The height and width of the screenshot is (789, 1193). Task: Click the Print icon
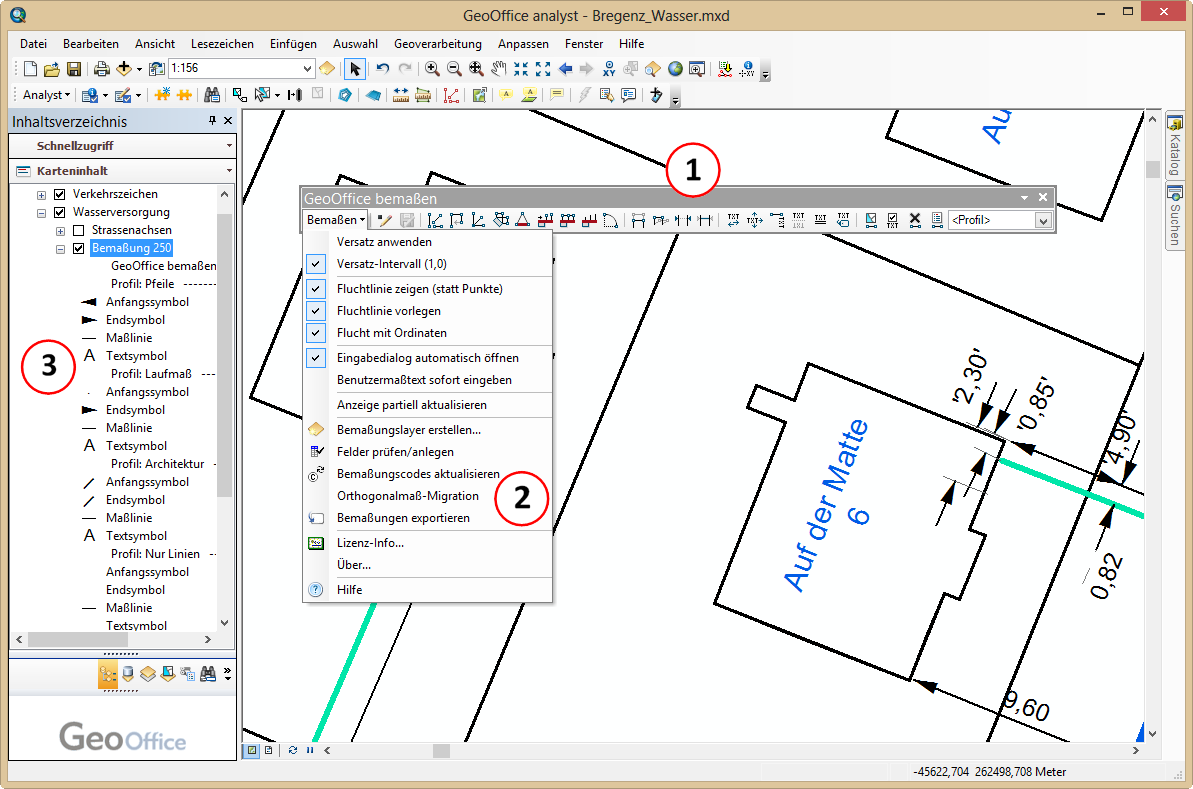click(101, 69)
